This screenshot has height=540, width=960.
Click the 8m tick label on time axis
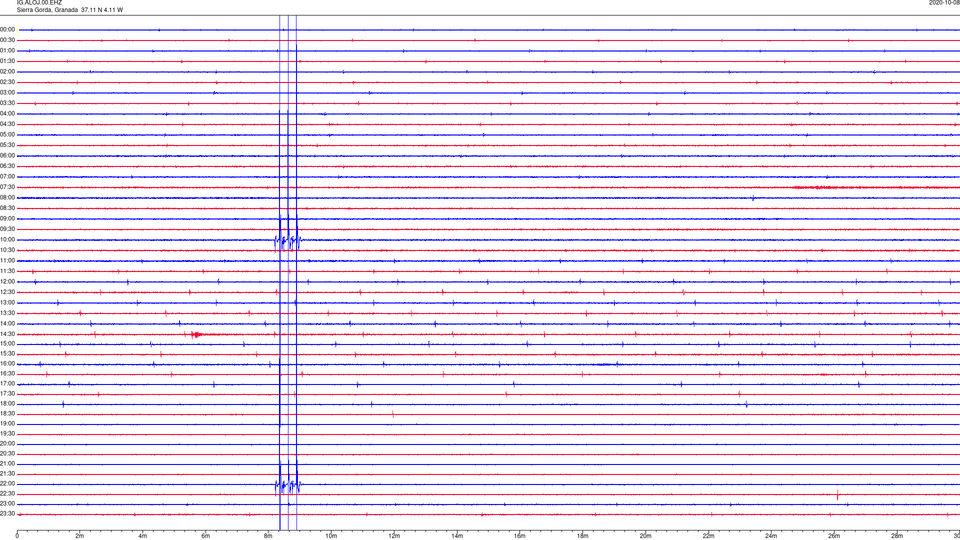coord(268,536)
